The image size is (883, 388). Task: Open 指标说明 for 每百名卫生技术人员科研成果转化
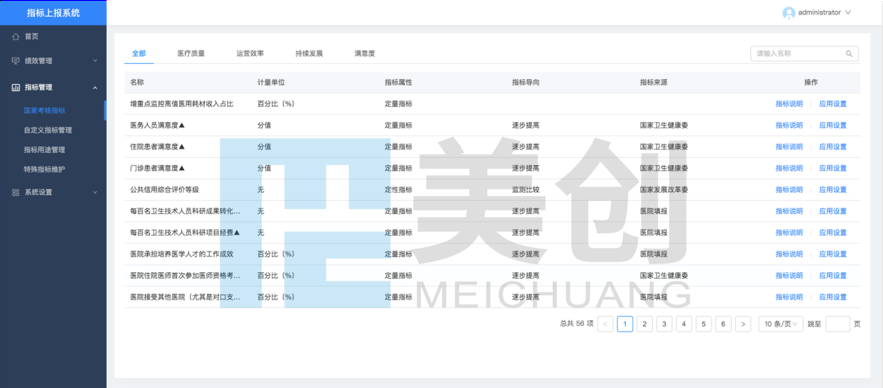tap(789, 211)
